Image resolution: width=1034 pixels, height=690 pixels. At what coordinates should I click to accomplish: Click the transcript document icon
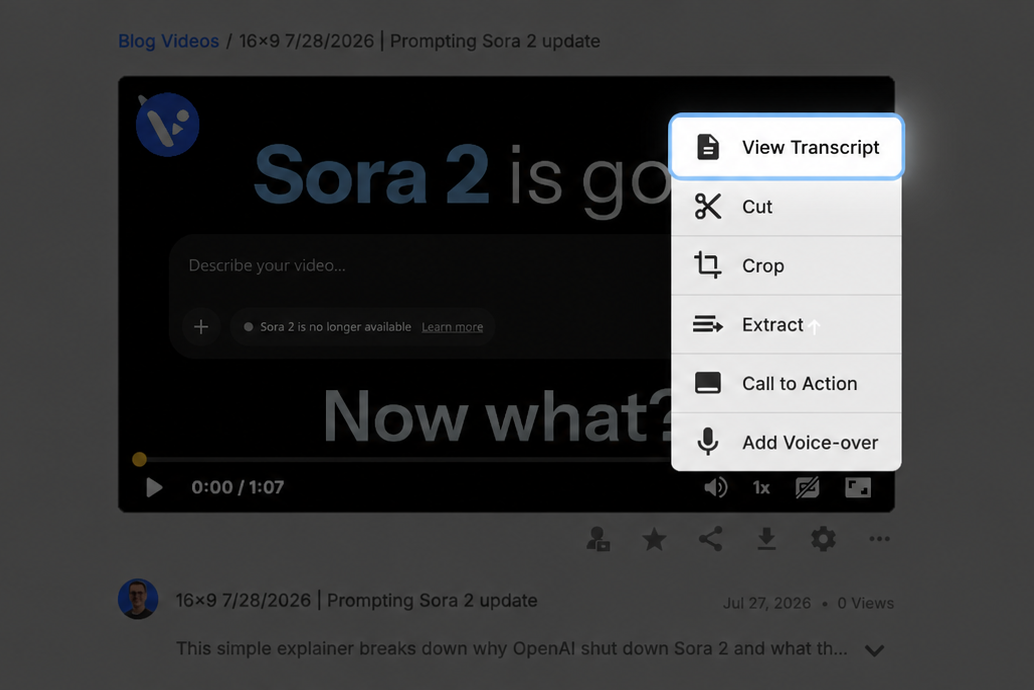[708, 146]
